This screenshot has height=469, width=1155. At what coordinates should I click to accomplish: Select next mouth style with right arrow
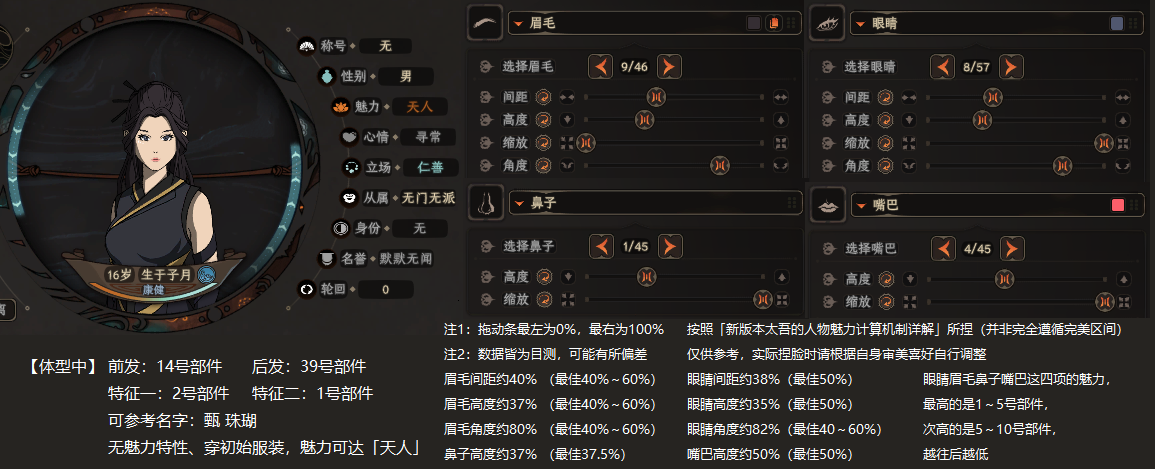pos(1012,248)
